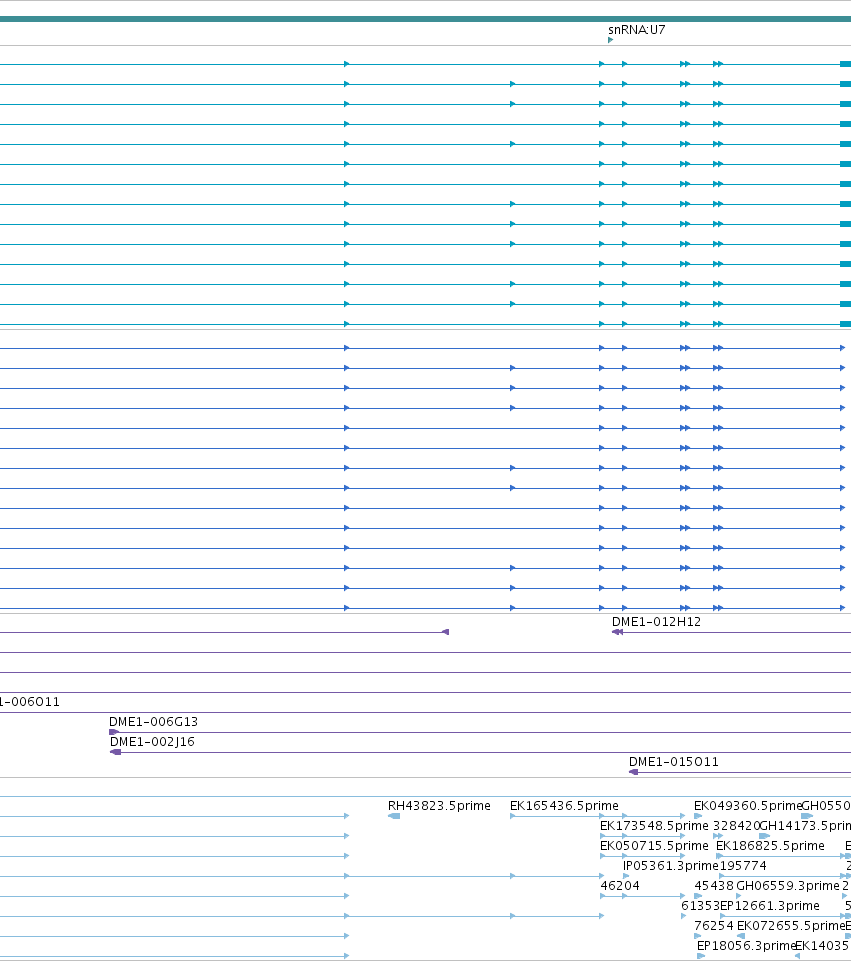Select the small arrow glyph under snRNA:U7
The image size is (851, 961).
pyautogui.click(x=610, y=40)
